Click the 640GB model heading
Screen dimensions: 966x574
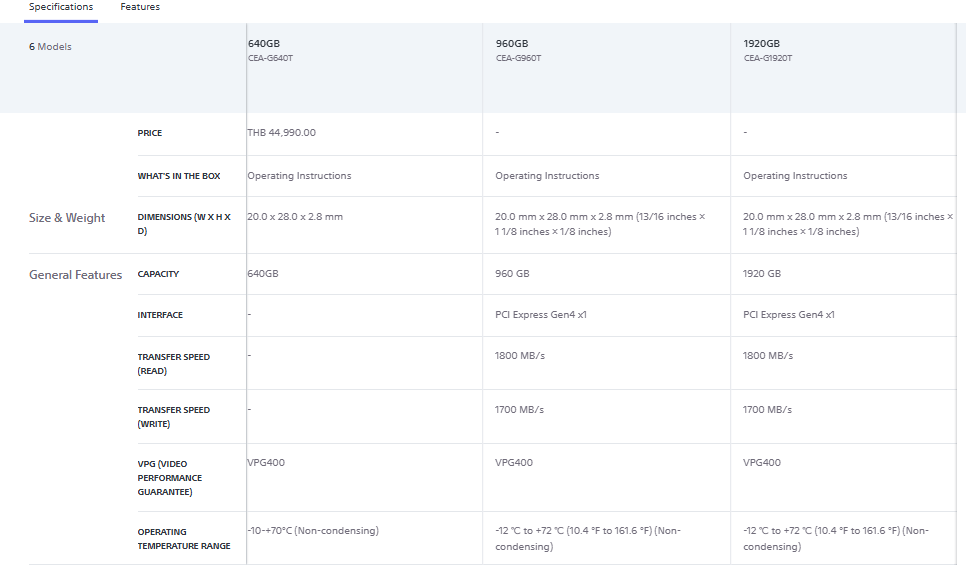coord(264,44)
